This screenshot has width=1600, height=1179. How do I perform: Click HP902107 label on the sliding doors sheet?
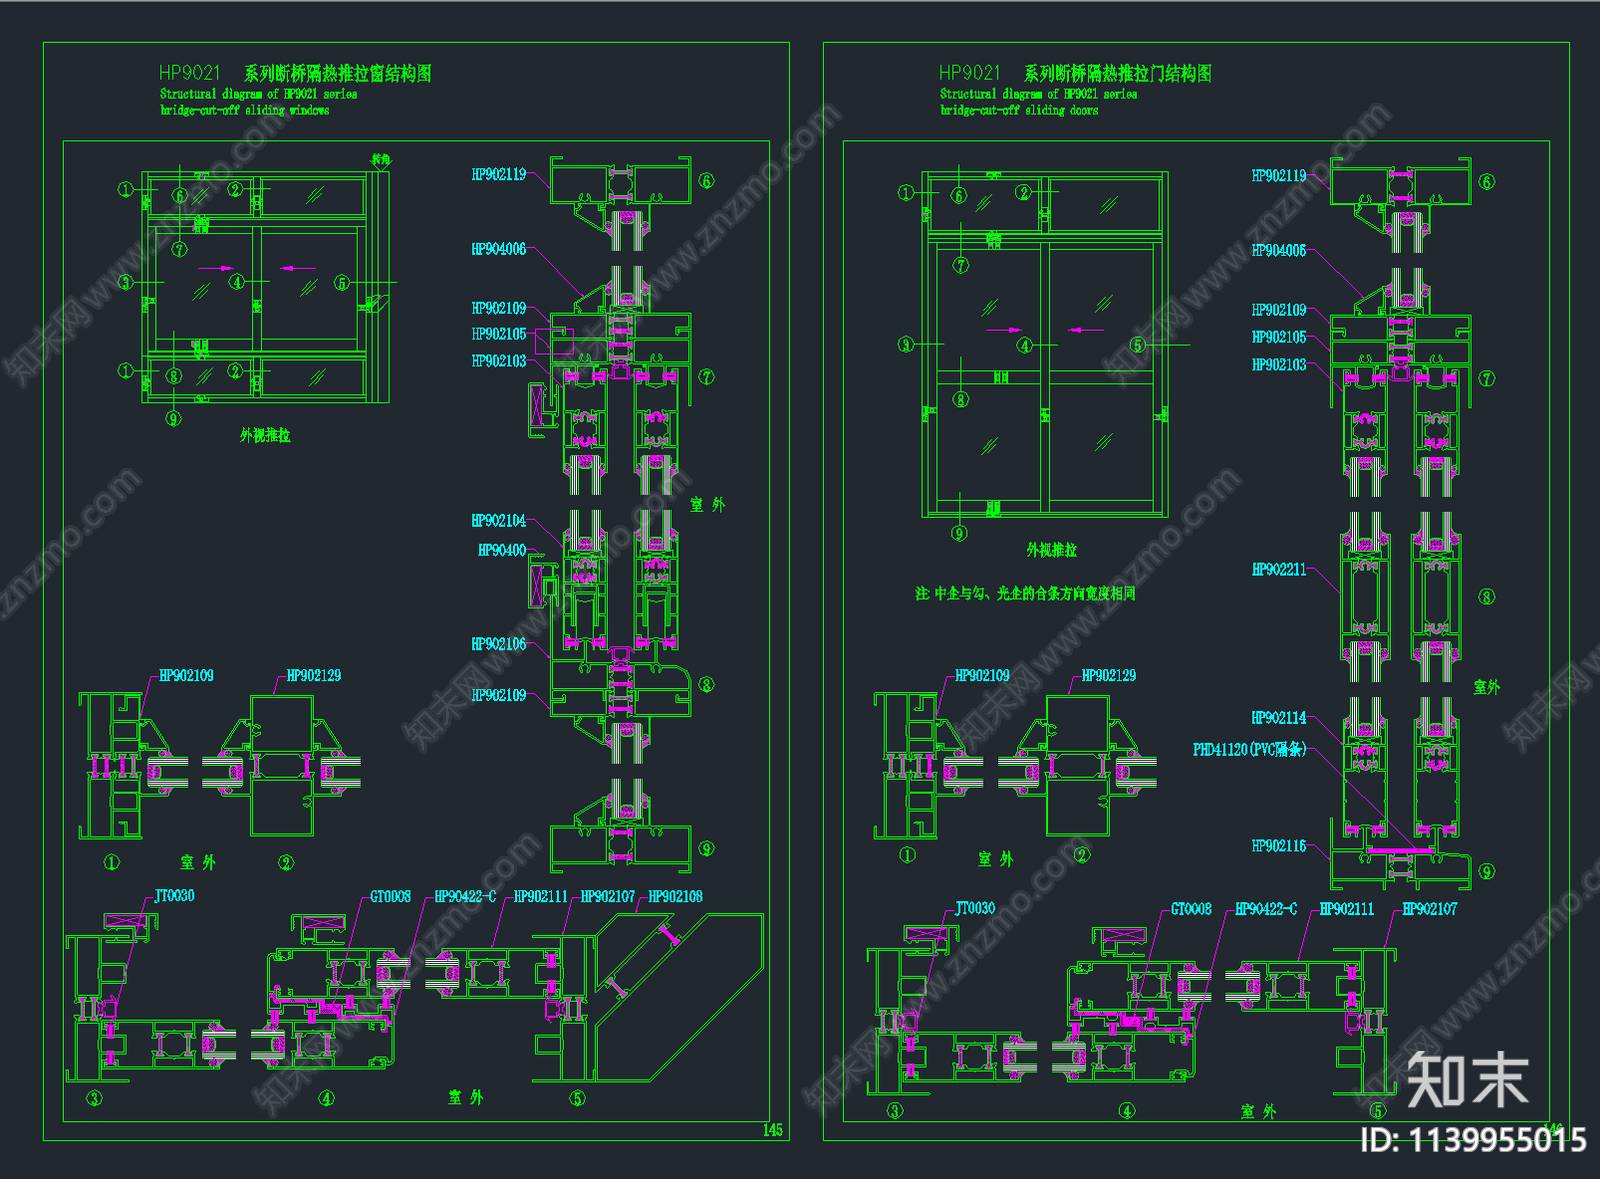(1430, 909)
